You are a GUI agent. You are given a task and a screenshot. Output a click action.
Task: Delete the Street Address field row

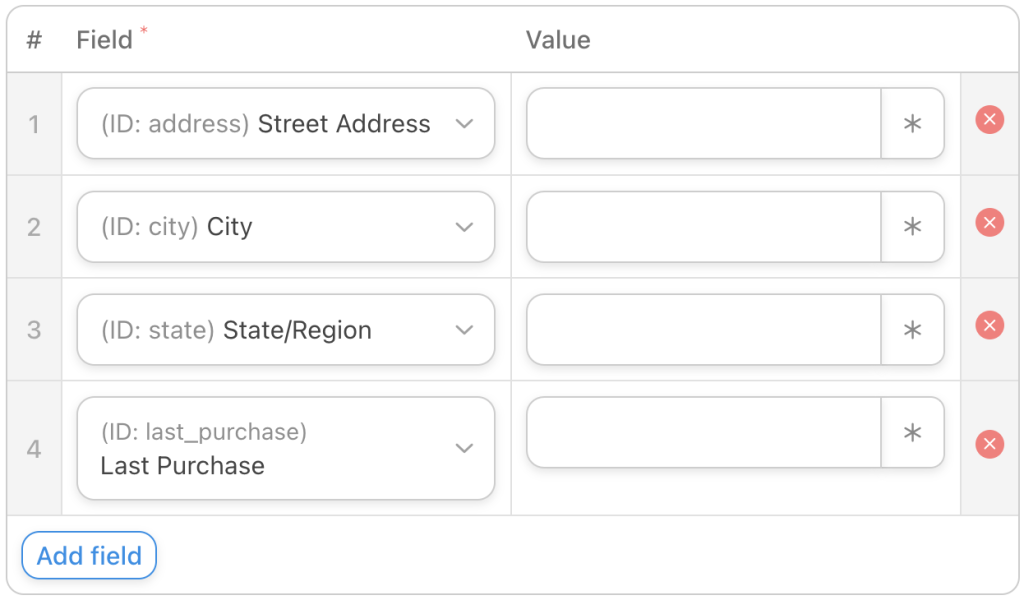click(989, 119)
